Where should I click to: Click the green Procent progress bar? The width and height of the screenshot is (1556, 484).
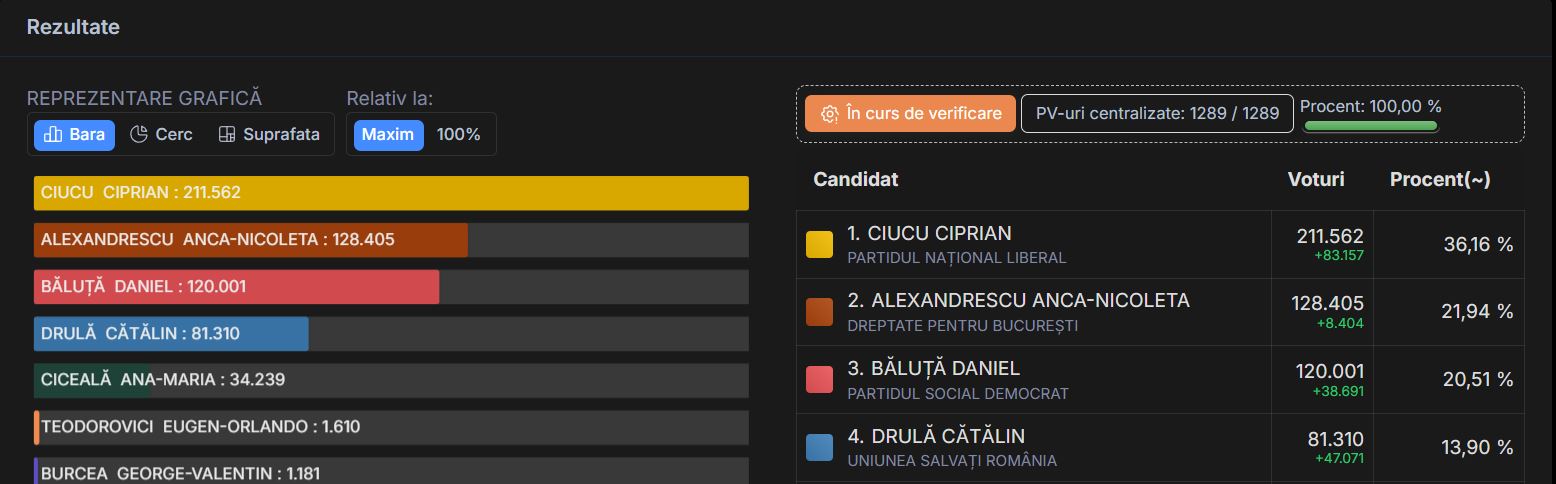(x=1370, y=126)
